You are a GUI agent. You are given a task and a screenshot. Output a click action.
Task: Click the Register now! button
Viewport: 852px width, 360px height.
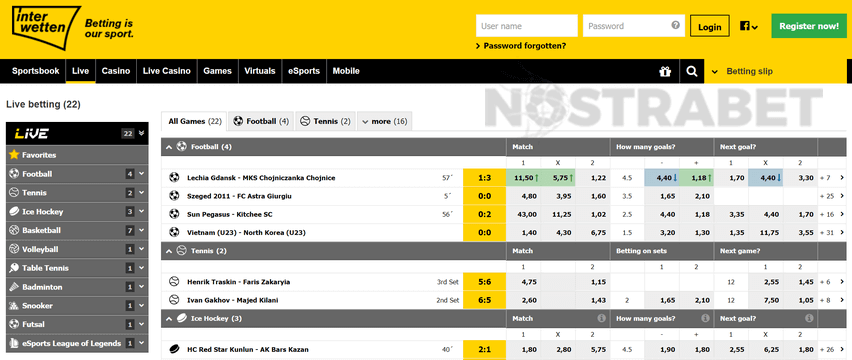tap(809, 26)
